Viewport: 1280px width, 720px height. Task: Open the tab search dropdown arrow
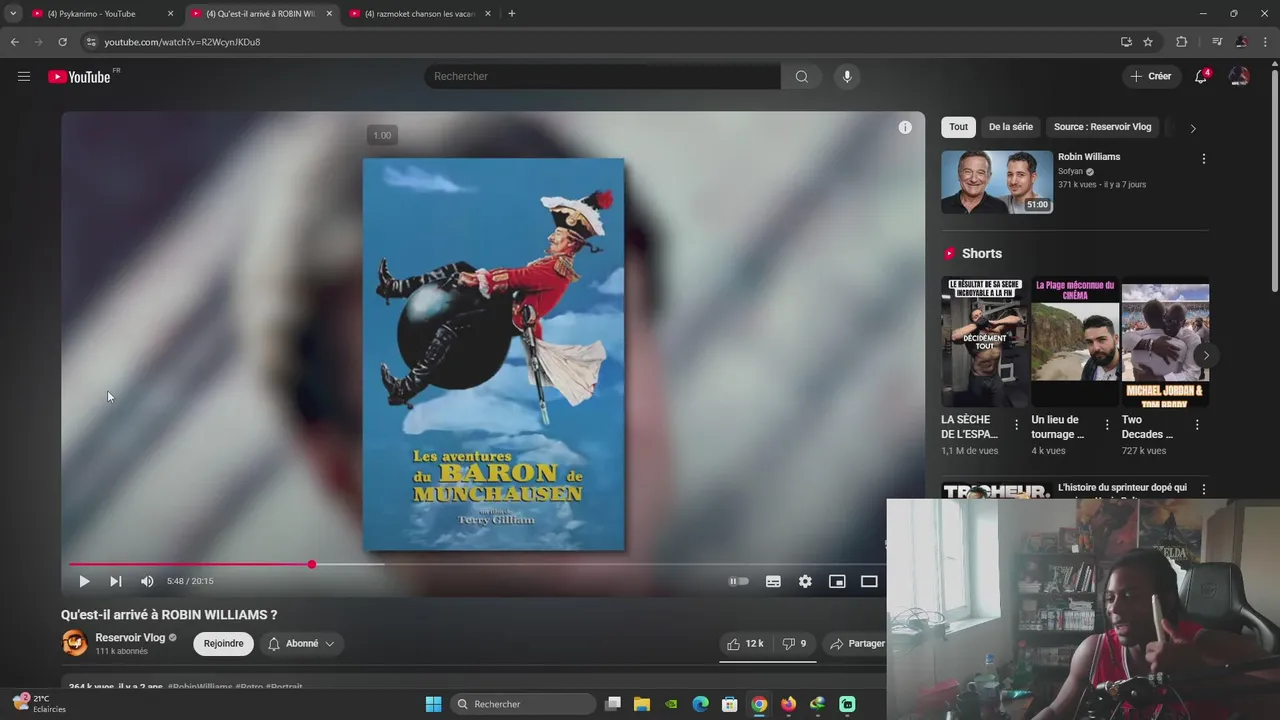(13, 14)
